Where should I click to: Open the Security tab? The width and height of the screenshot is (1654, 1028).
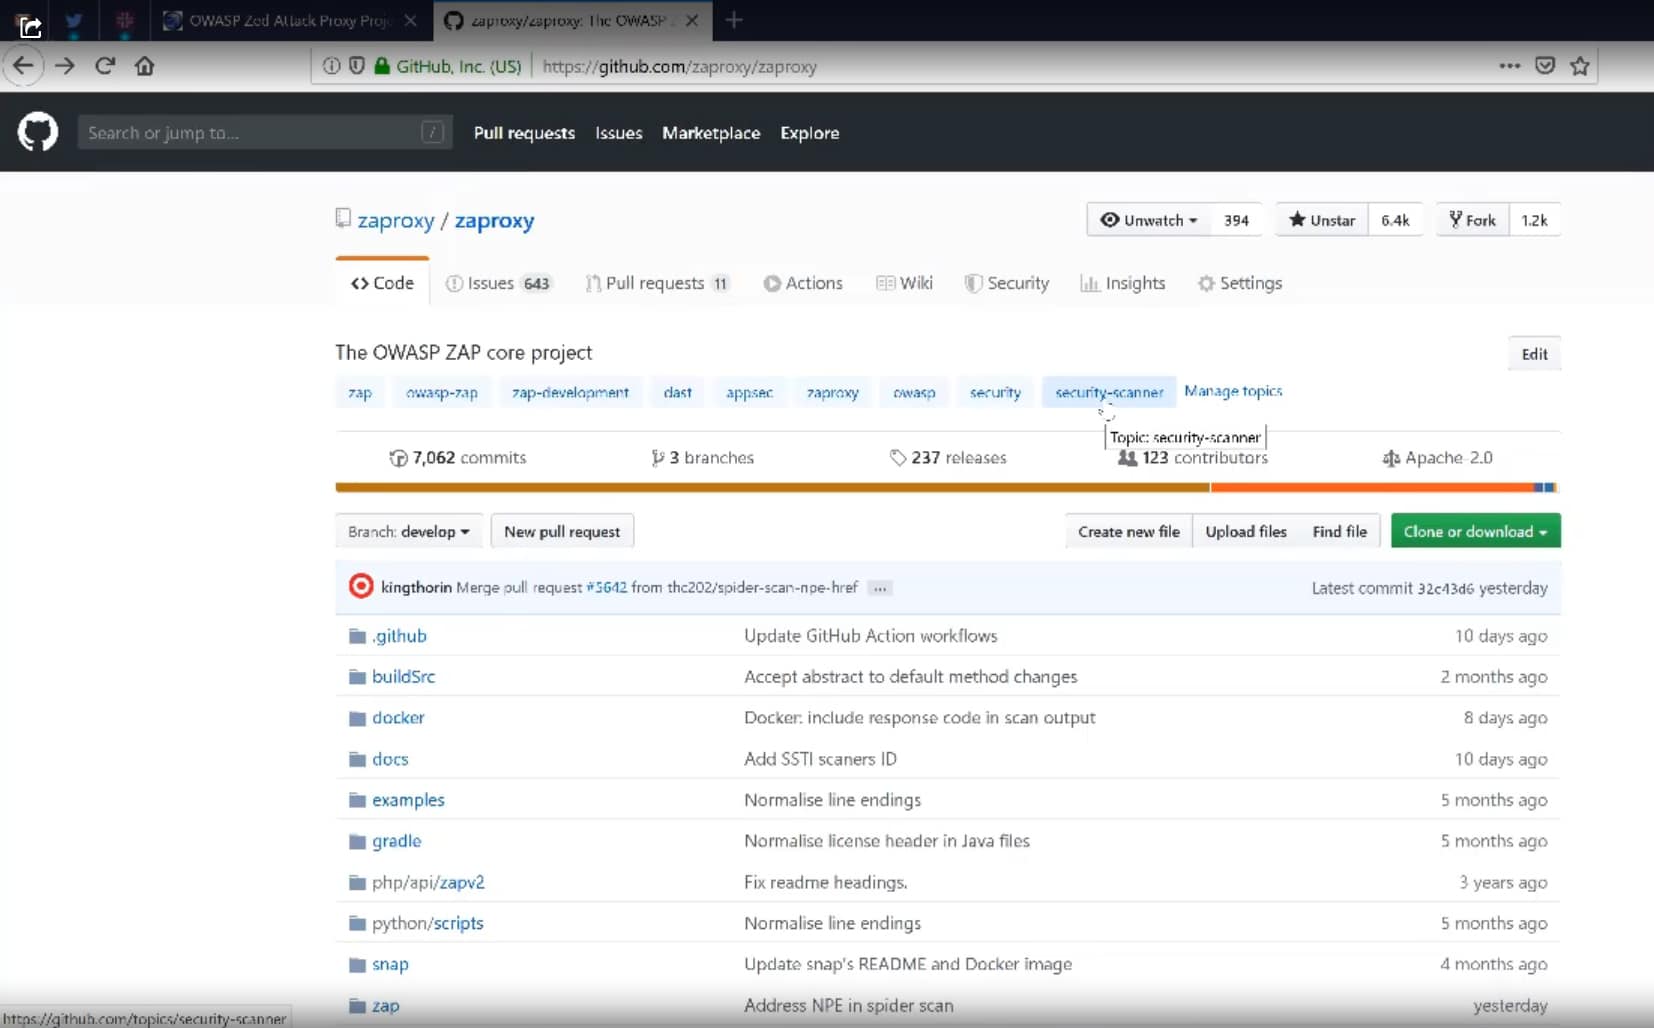(x=1007, y=283)
